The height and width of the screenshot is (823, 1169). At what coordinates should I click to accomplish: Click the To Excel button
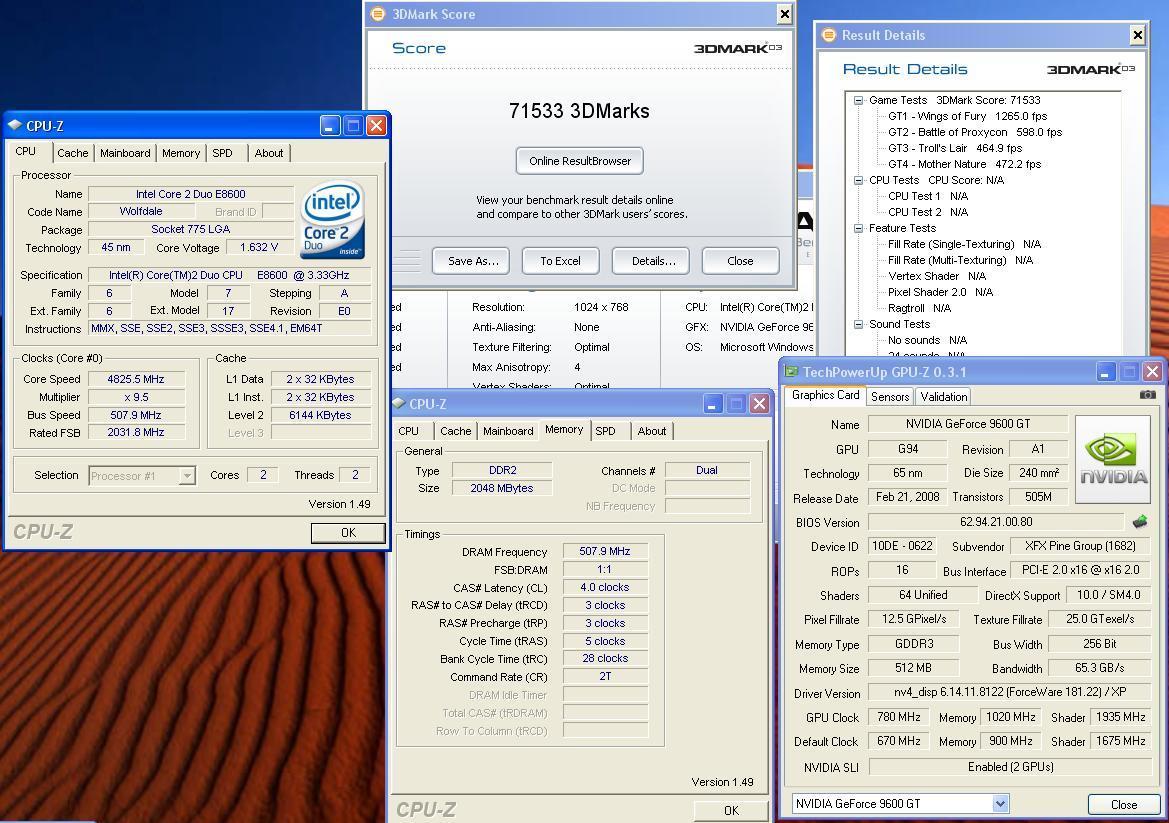pyautogui.click(x=561, y=261)
